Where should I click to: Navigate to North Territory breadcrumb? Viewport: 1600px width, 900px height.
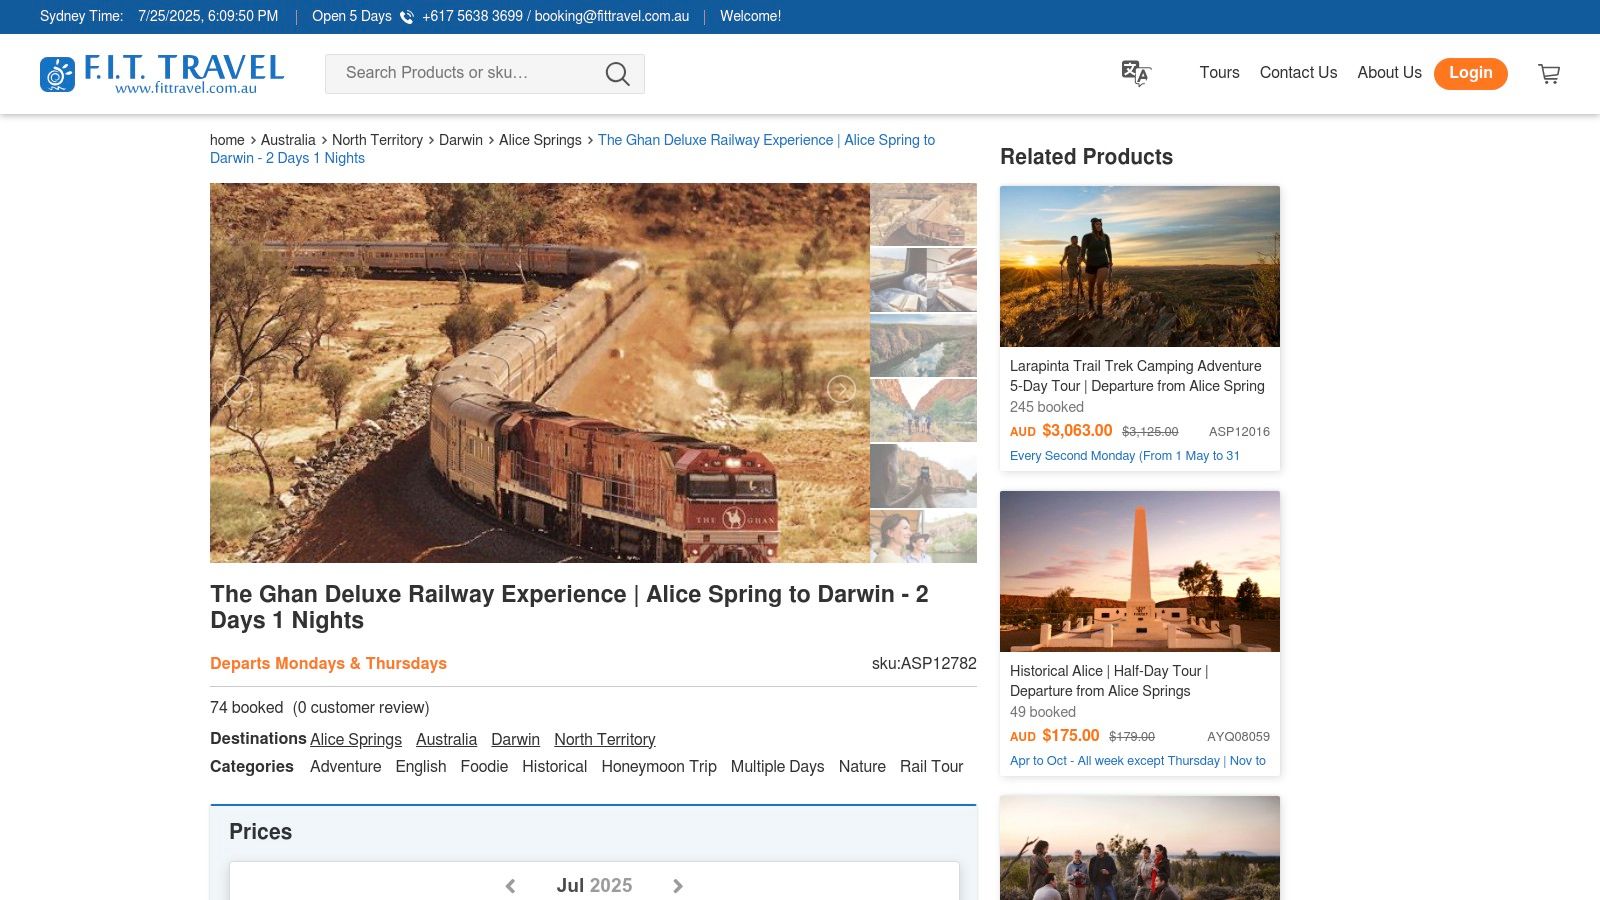coord(377,140)
